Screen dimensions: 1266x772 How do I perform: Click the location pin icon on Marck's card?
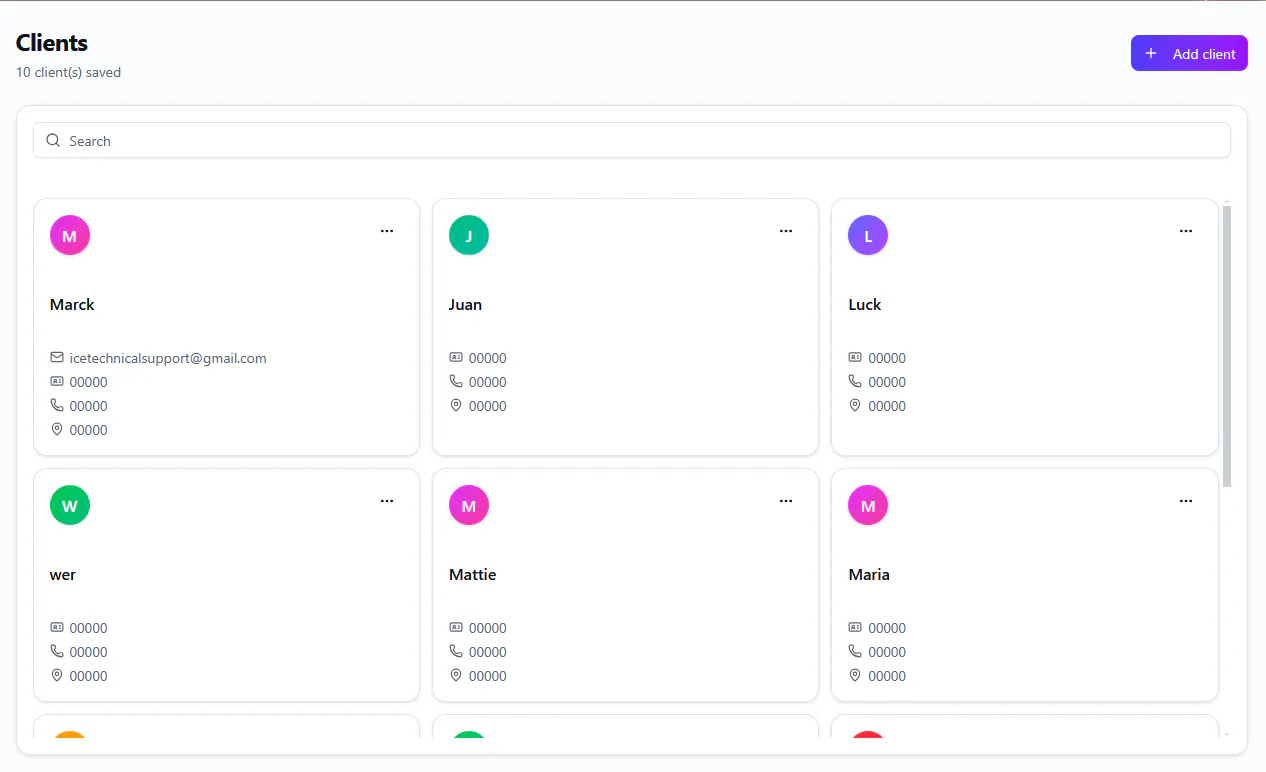point(57,429)
